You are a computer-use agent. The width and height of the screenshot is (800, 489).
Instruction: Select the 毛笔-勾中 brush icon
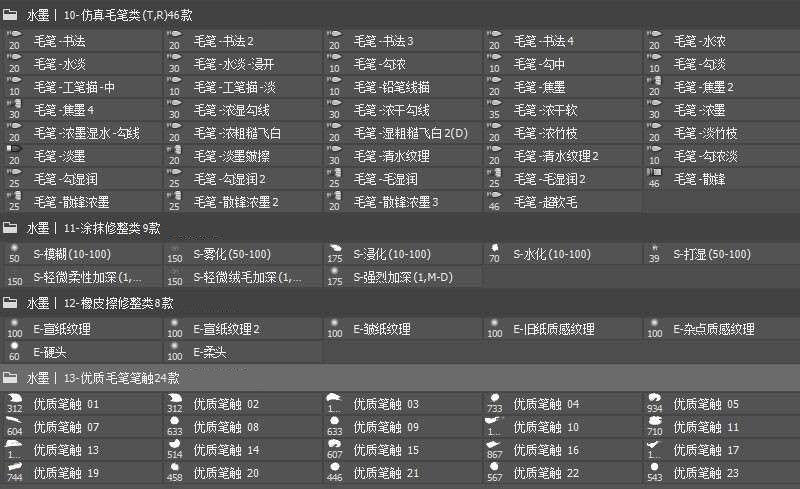[x=494, y=63]
